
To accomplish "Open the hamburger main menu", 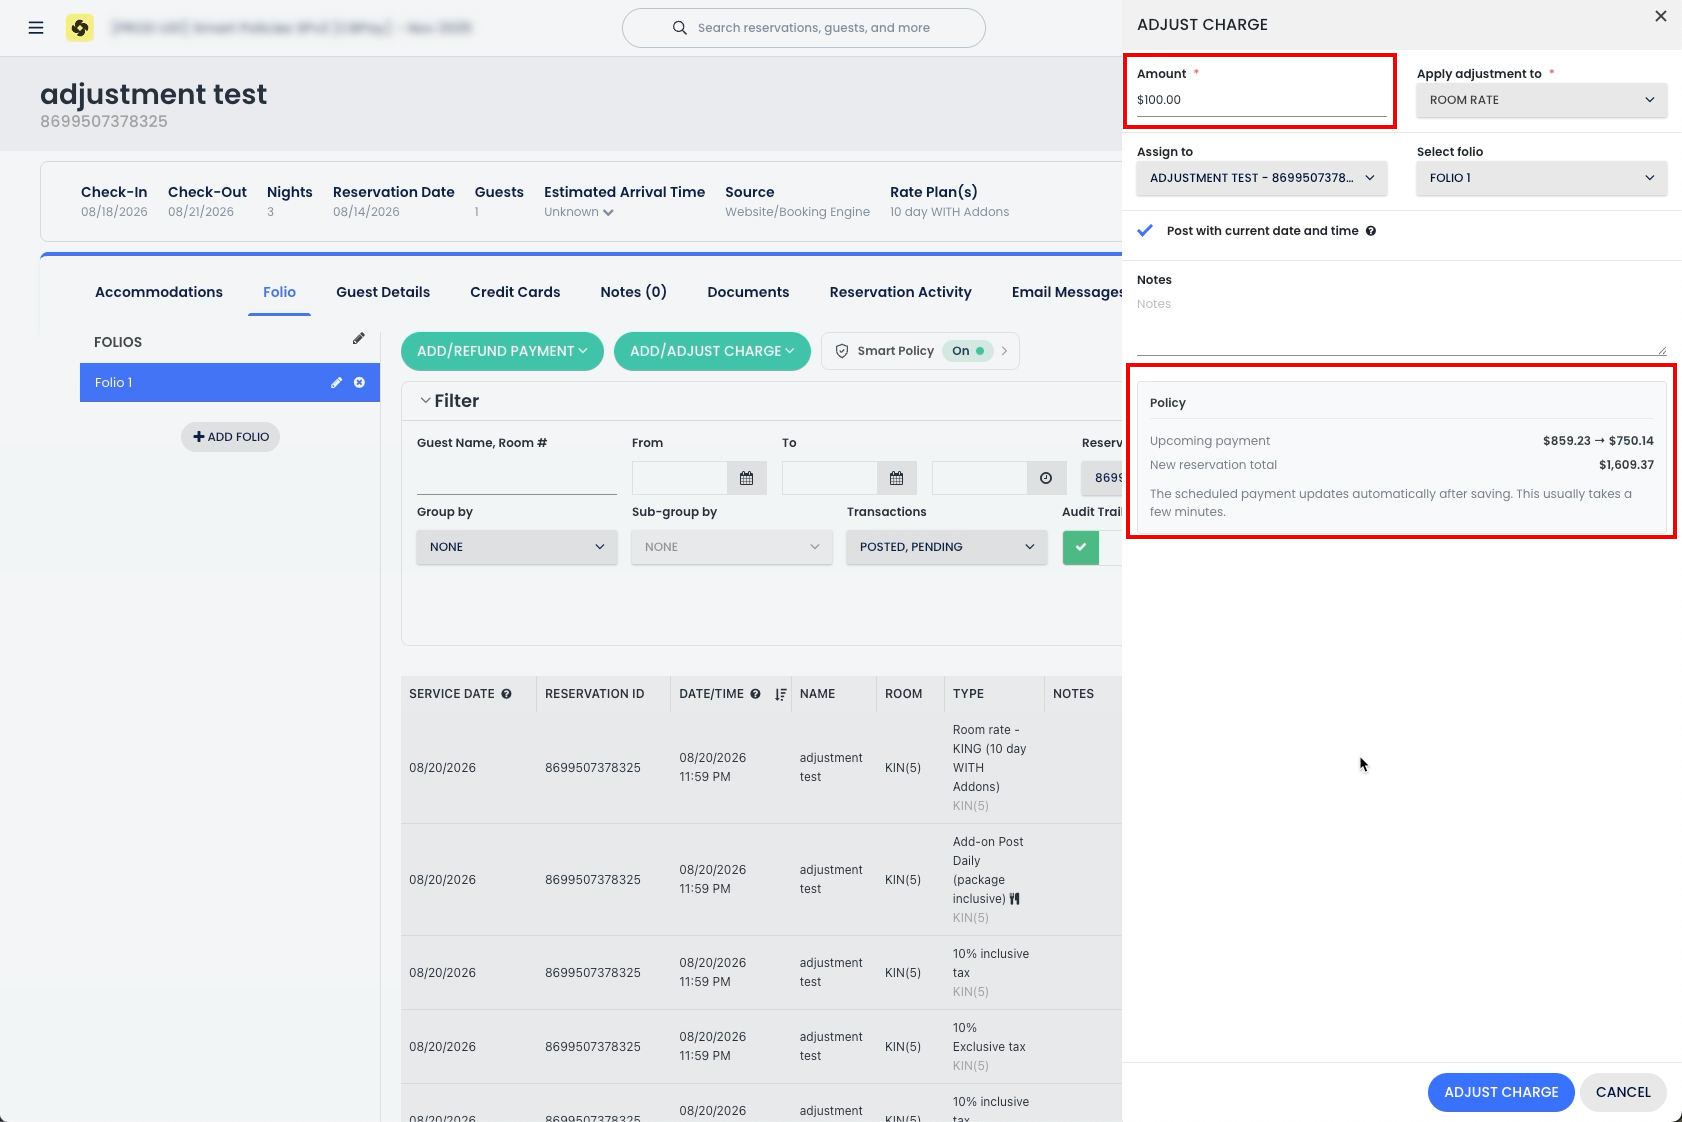I will point(36,28).
